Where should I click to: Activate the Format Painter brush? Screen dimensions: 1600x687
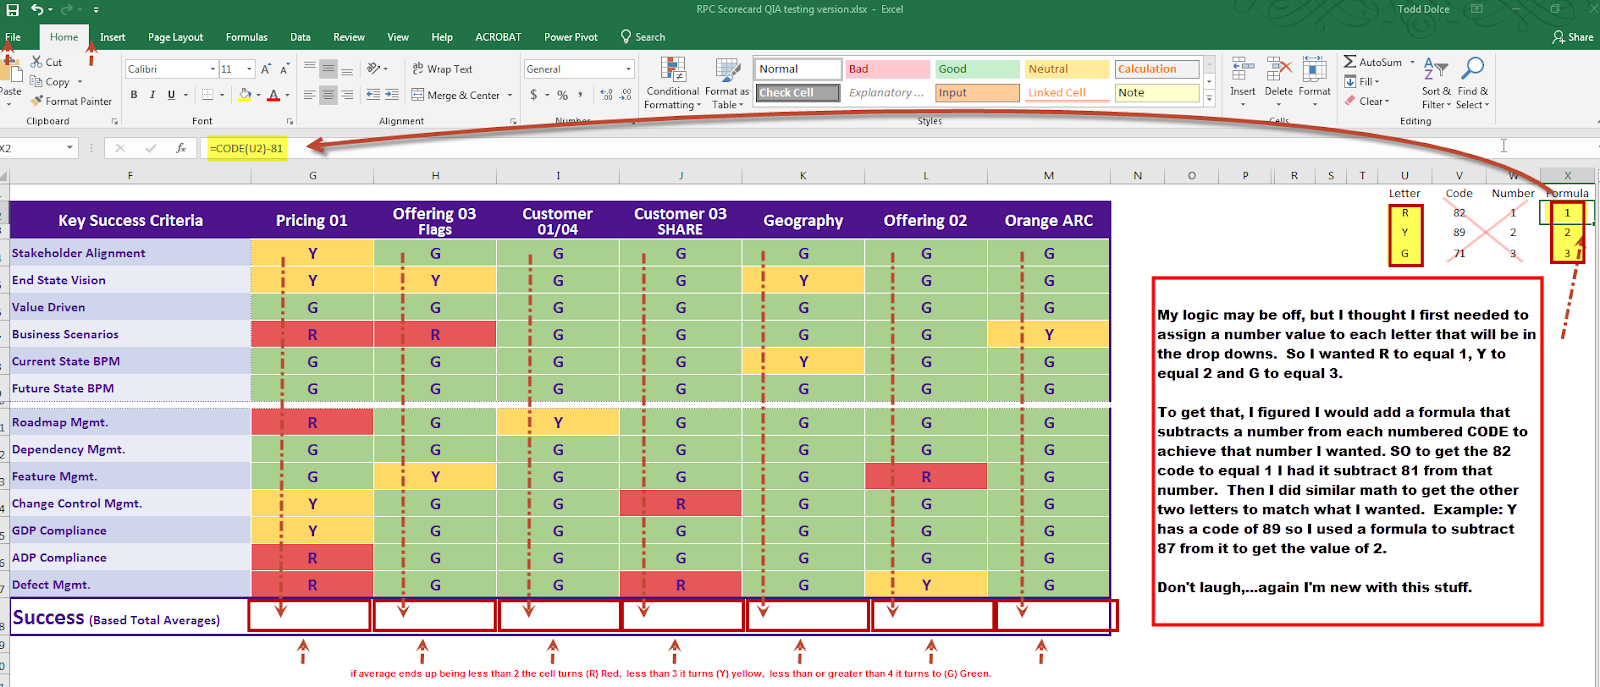71,101
